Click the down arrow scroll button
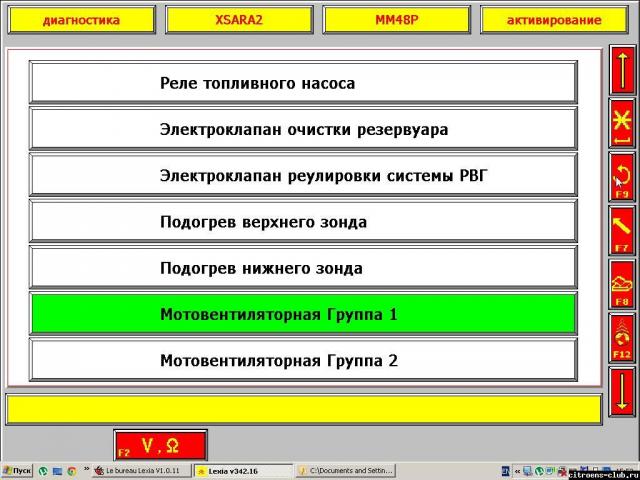 (x=622, y=391)
